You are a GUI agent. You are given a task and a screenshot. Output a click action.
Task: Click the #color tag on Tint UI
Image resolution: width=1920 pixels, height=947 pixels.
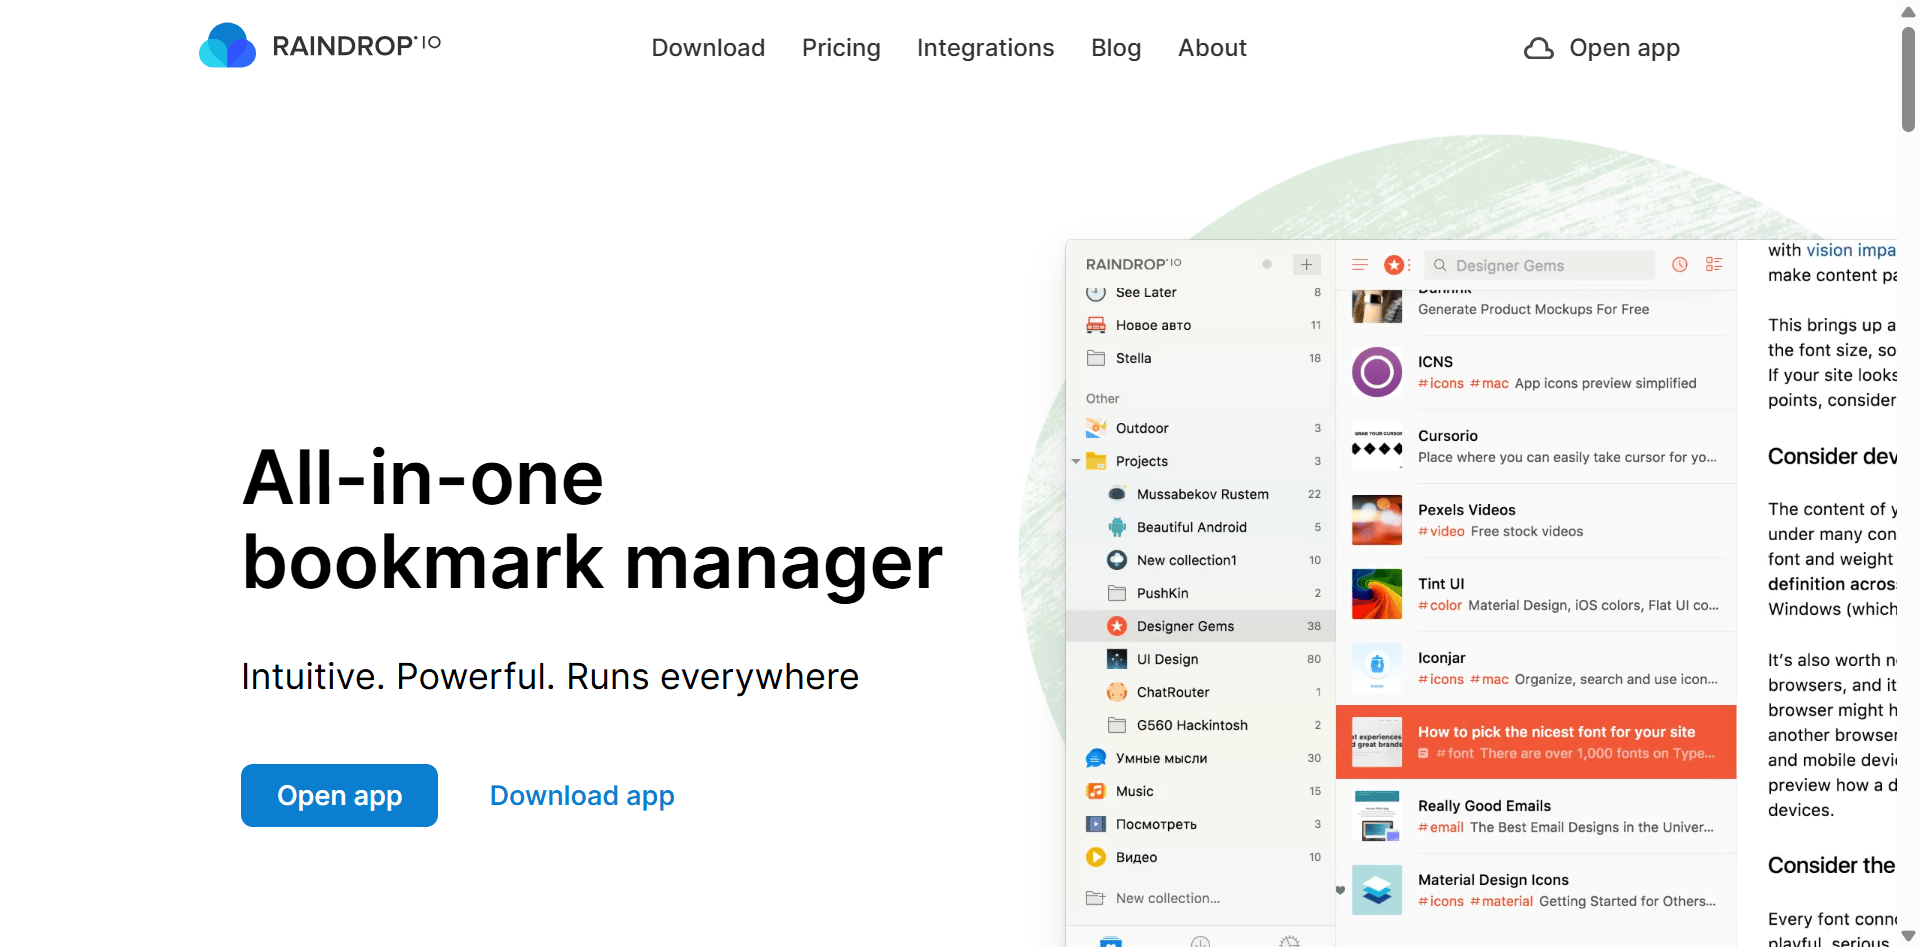[1440, 605]
